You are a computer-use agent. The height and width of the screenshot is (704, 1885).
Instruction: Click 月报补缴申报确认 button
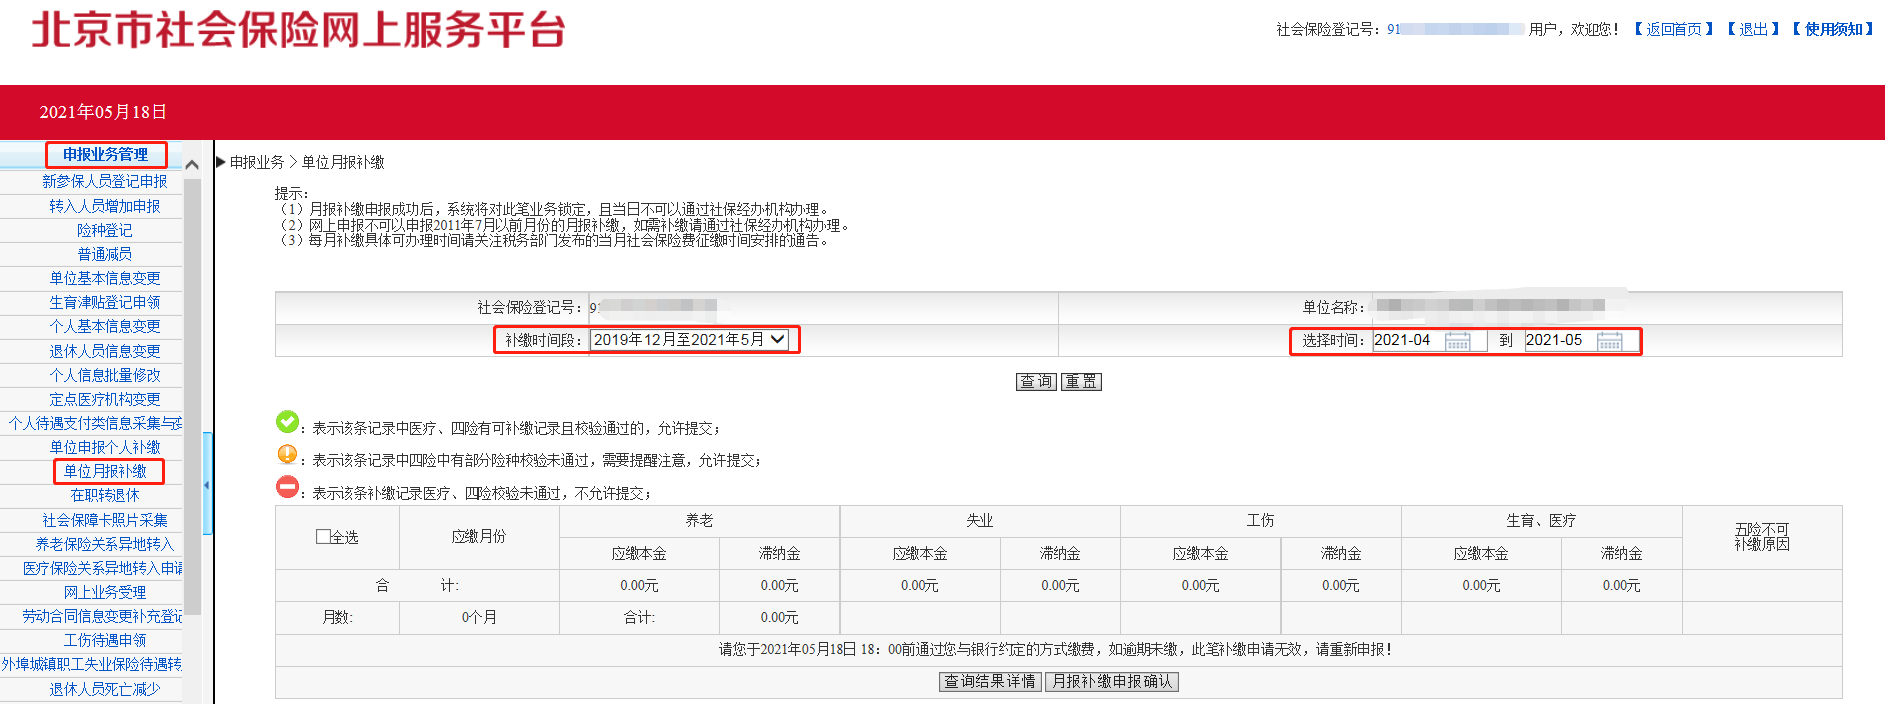tap(1112, 682)
